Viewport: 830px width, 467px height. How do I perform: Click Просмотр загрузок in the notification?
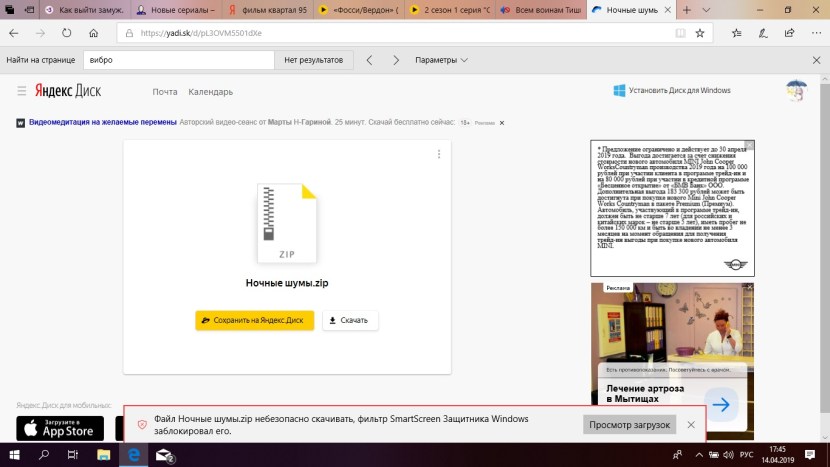[x=629, y=425]
